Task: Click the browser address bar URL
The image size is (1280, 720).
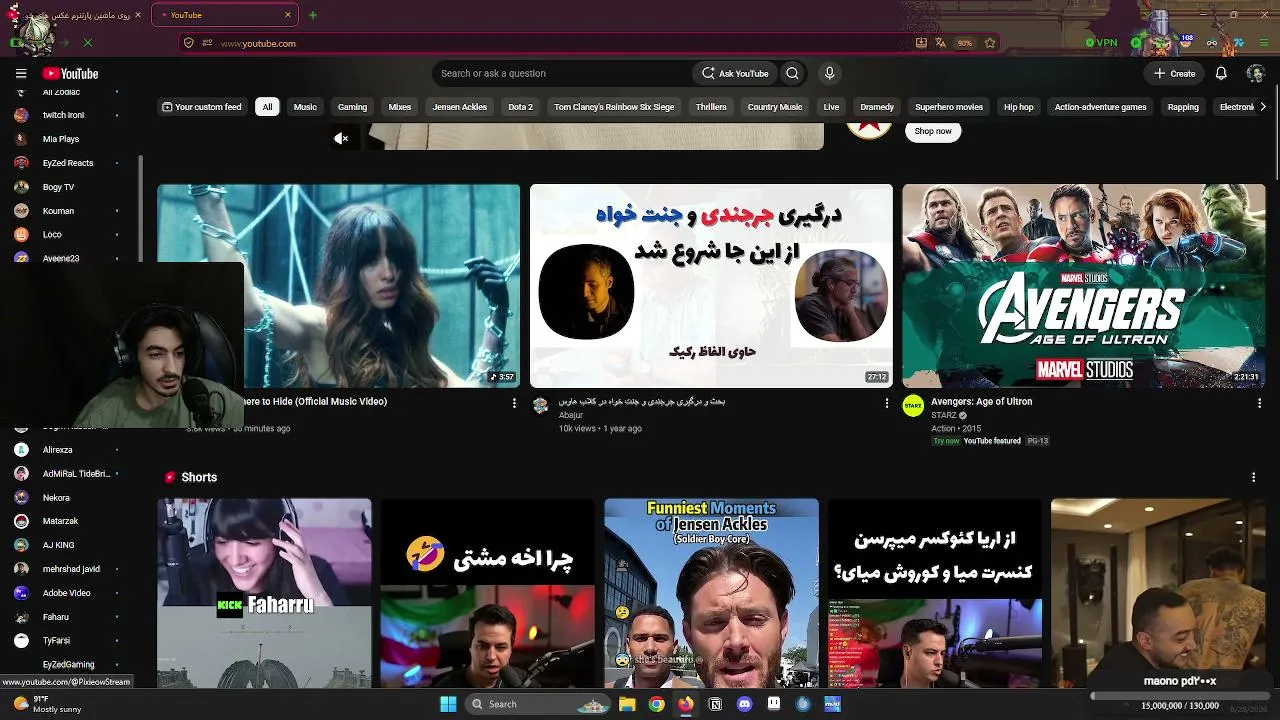Action: point(258,43)
